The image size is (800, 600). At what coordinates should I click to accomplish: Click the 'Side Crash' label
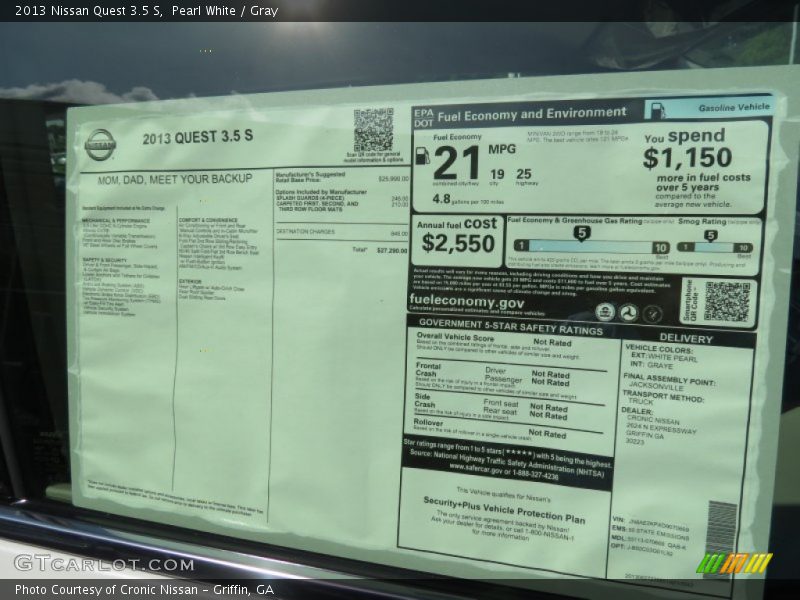(424, 401)
